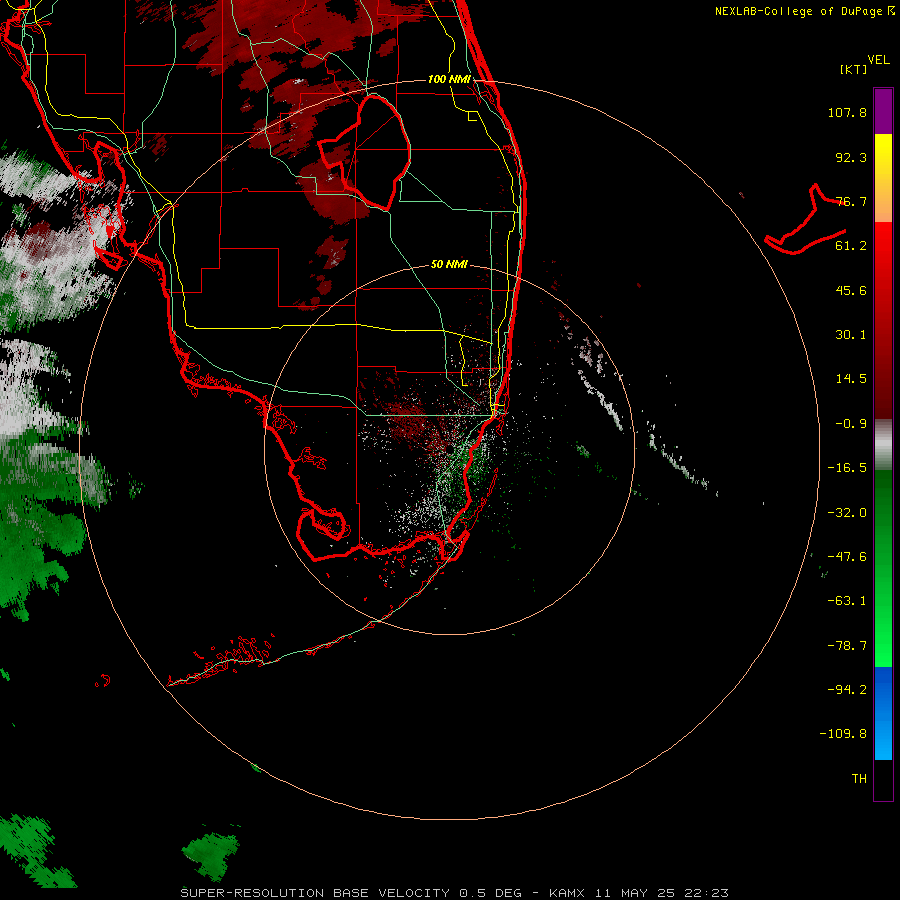Select the 14.5 value on velocity scale
The image size is (900, 900).
[851, 379]
